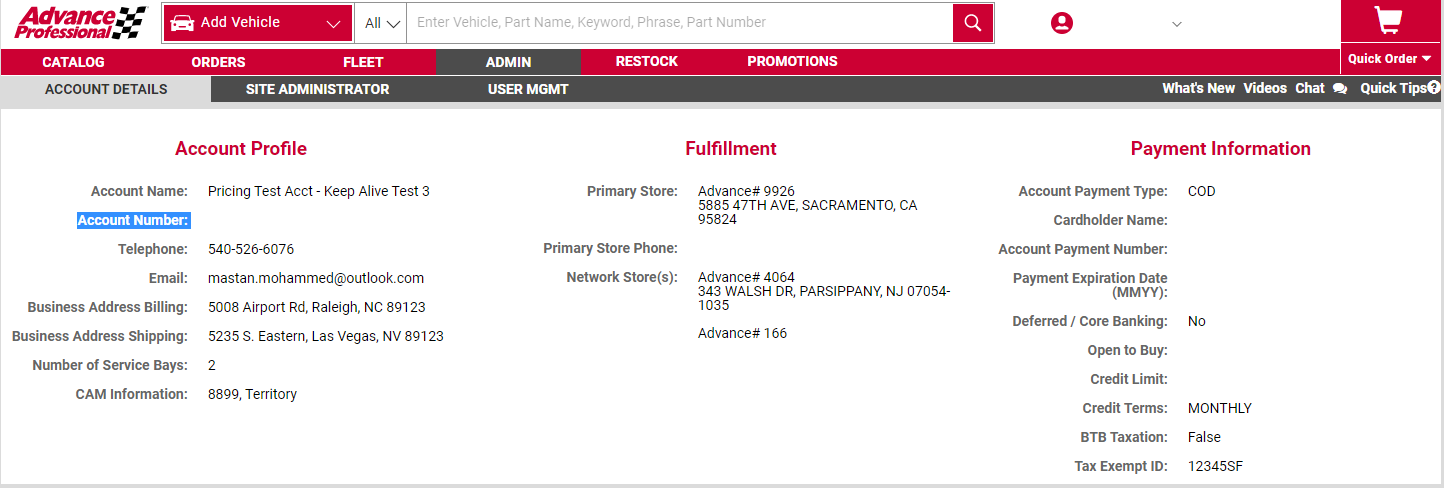Screen dimensions: 1444x488
Task: Click the Deferred / Core Banking No value
Action: (x=1197, y=321)
